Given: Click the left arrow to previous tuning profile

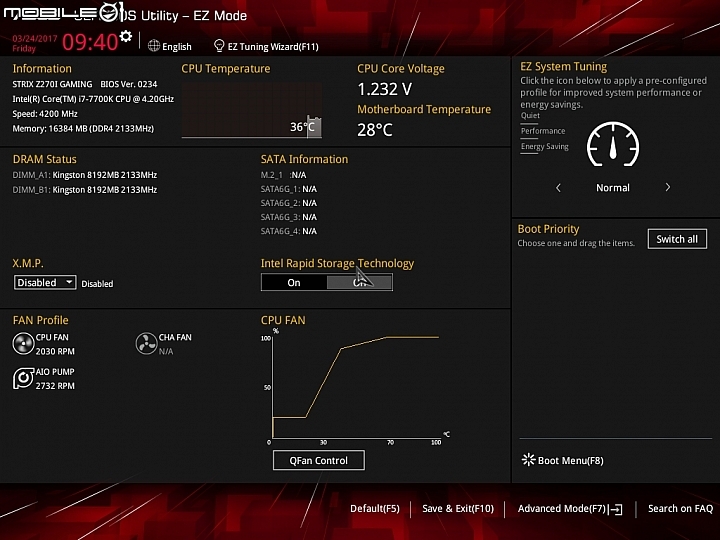Looking at the screenshot, I should click(558, 187).
